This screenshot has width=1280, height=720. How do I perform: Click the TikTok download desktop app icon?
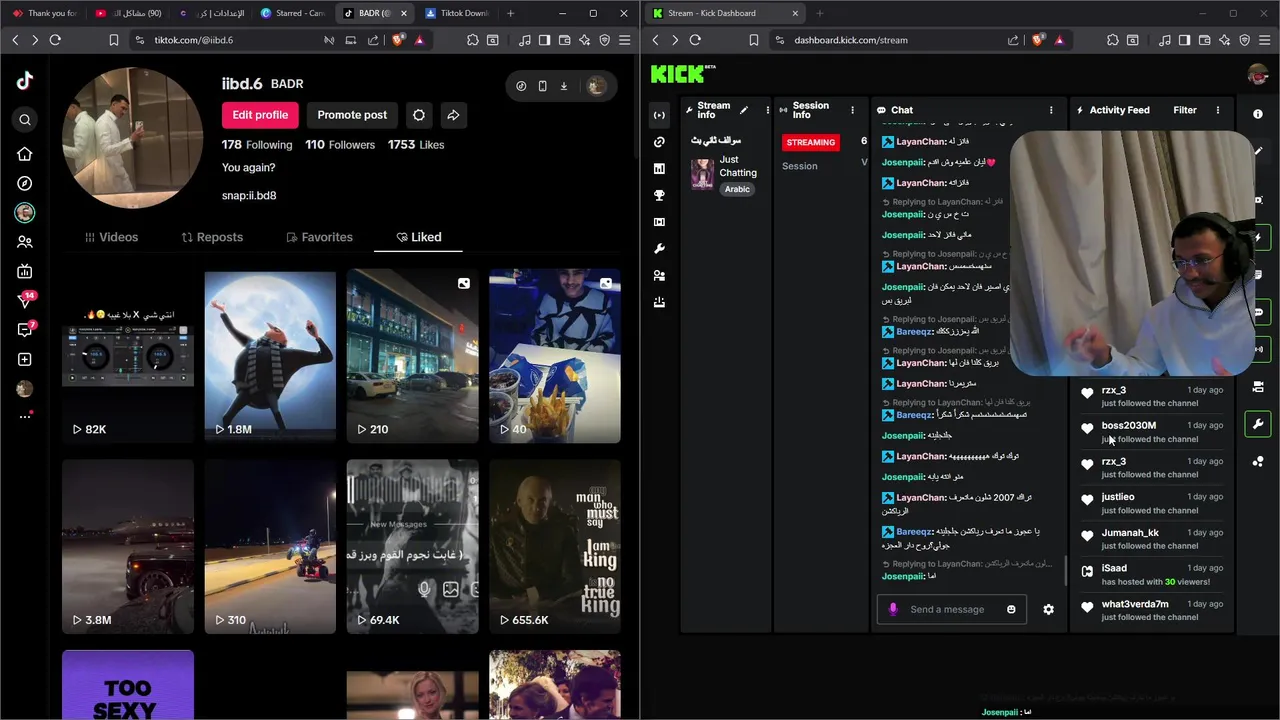coord(564,86)
